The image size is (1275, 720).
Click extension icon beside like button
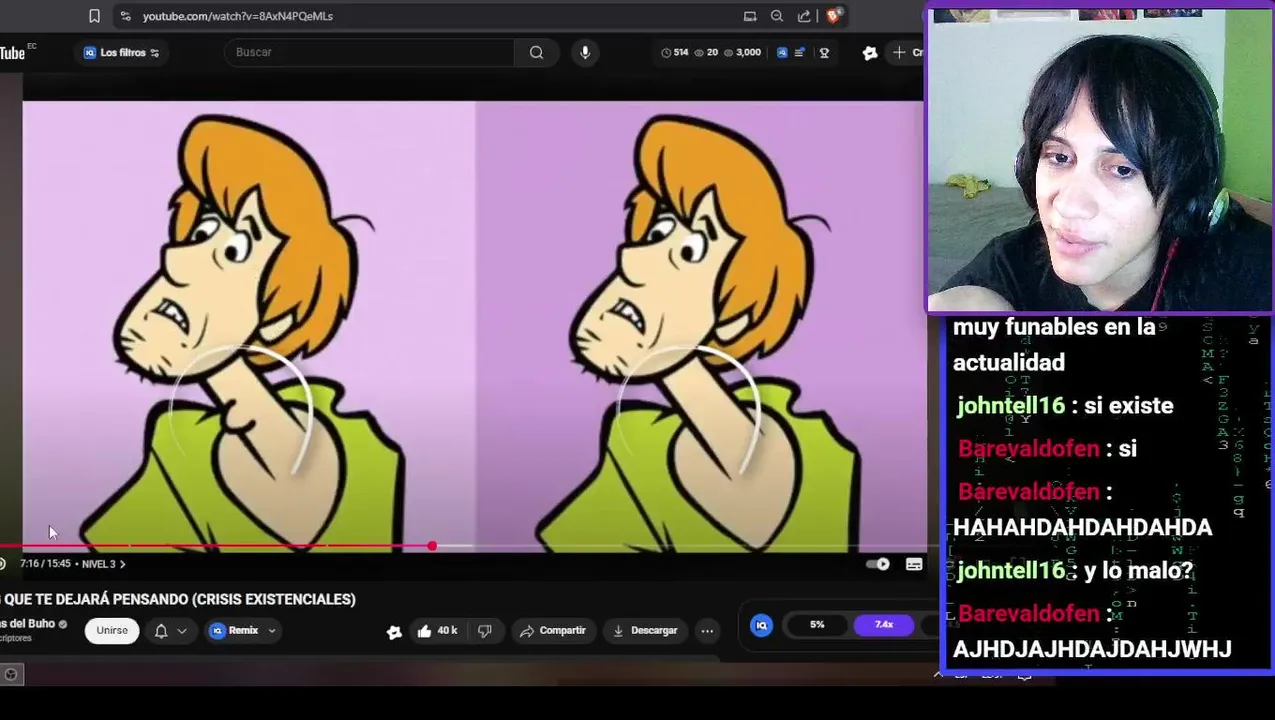394,631
